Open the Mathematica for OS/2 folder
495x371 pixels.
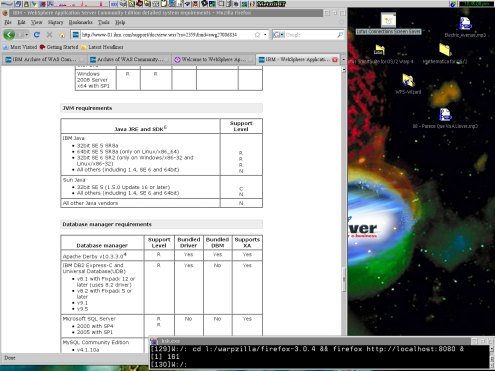[445, 54]
